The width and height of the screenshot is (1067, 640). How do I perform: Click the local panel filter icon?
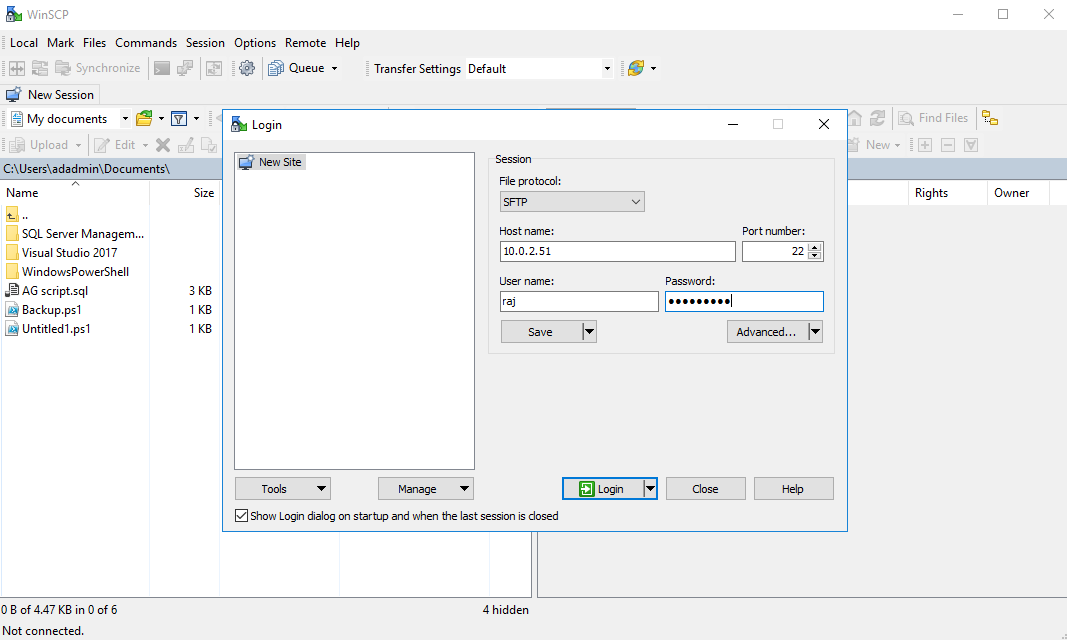click(x=179, y=118)
